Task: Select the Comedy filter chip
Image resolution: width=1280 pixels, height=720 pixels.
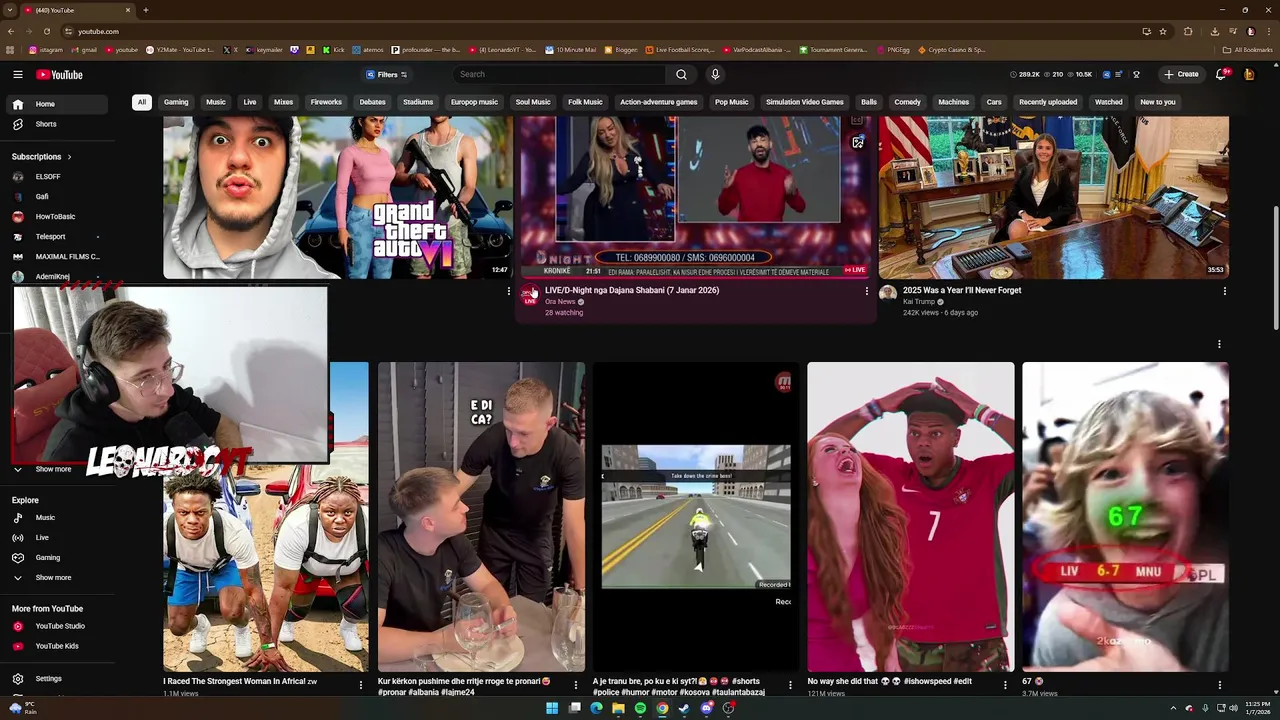Action: [907, 102]
